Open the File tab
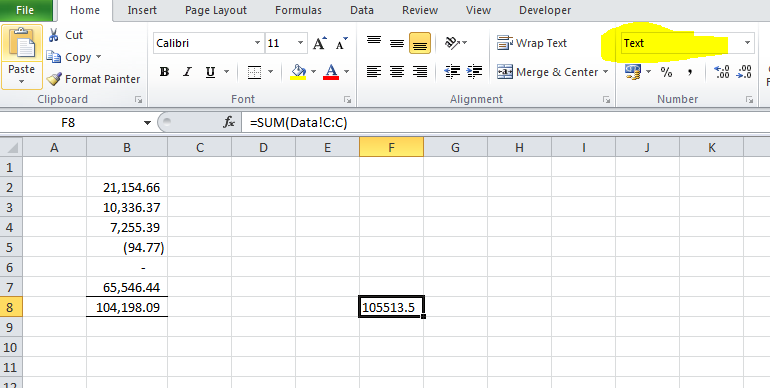The image size is (770, 388). [x=25, y=10]
